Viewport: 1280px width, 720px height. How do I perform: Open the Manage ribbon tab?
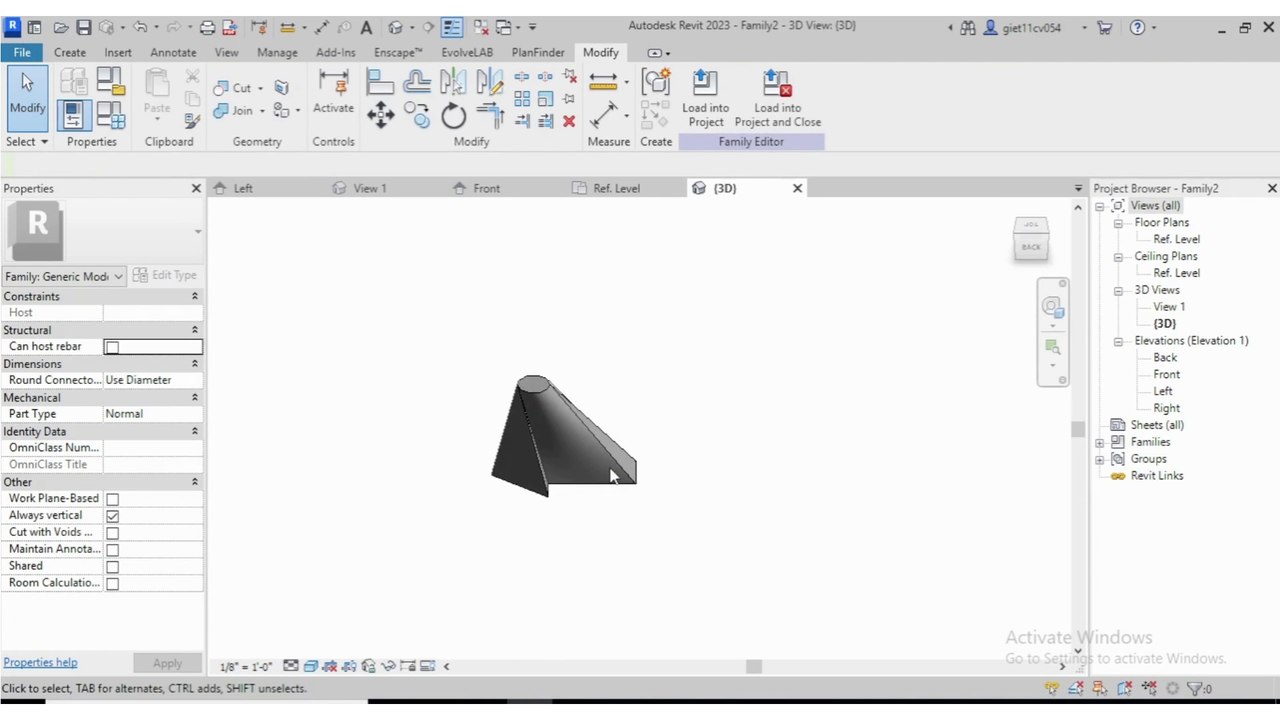point(277,52)
